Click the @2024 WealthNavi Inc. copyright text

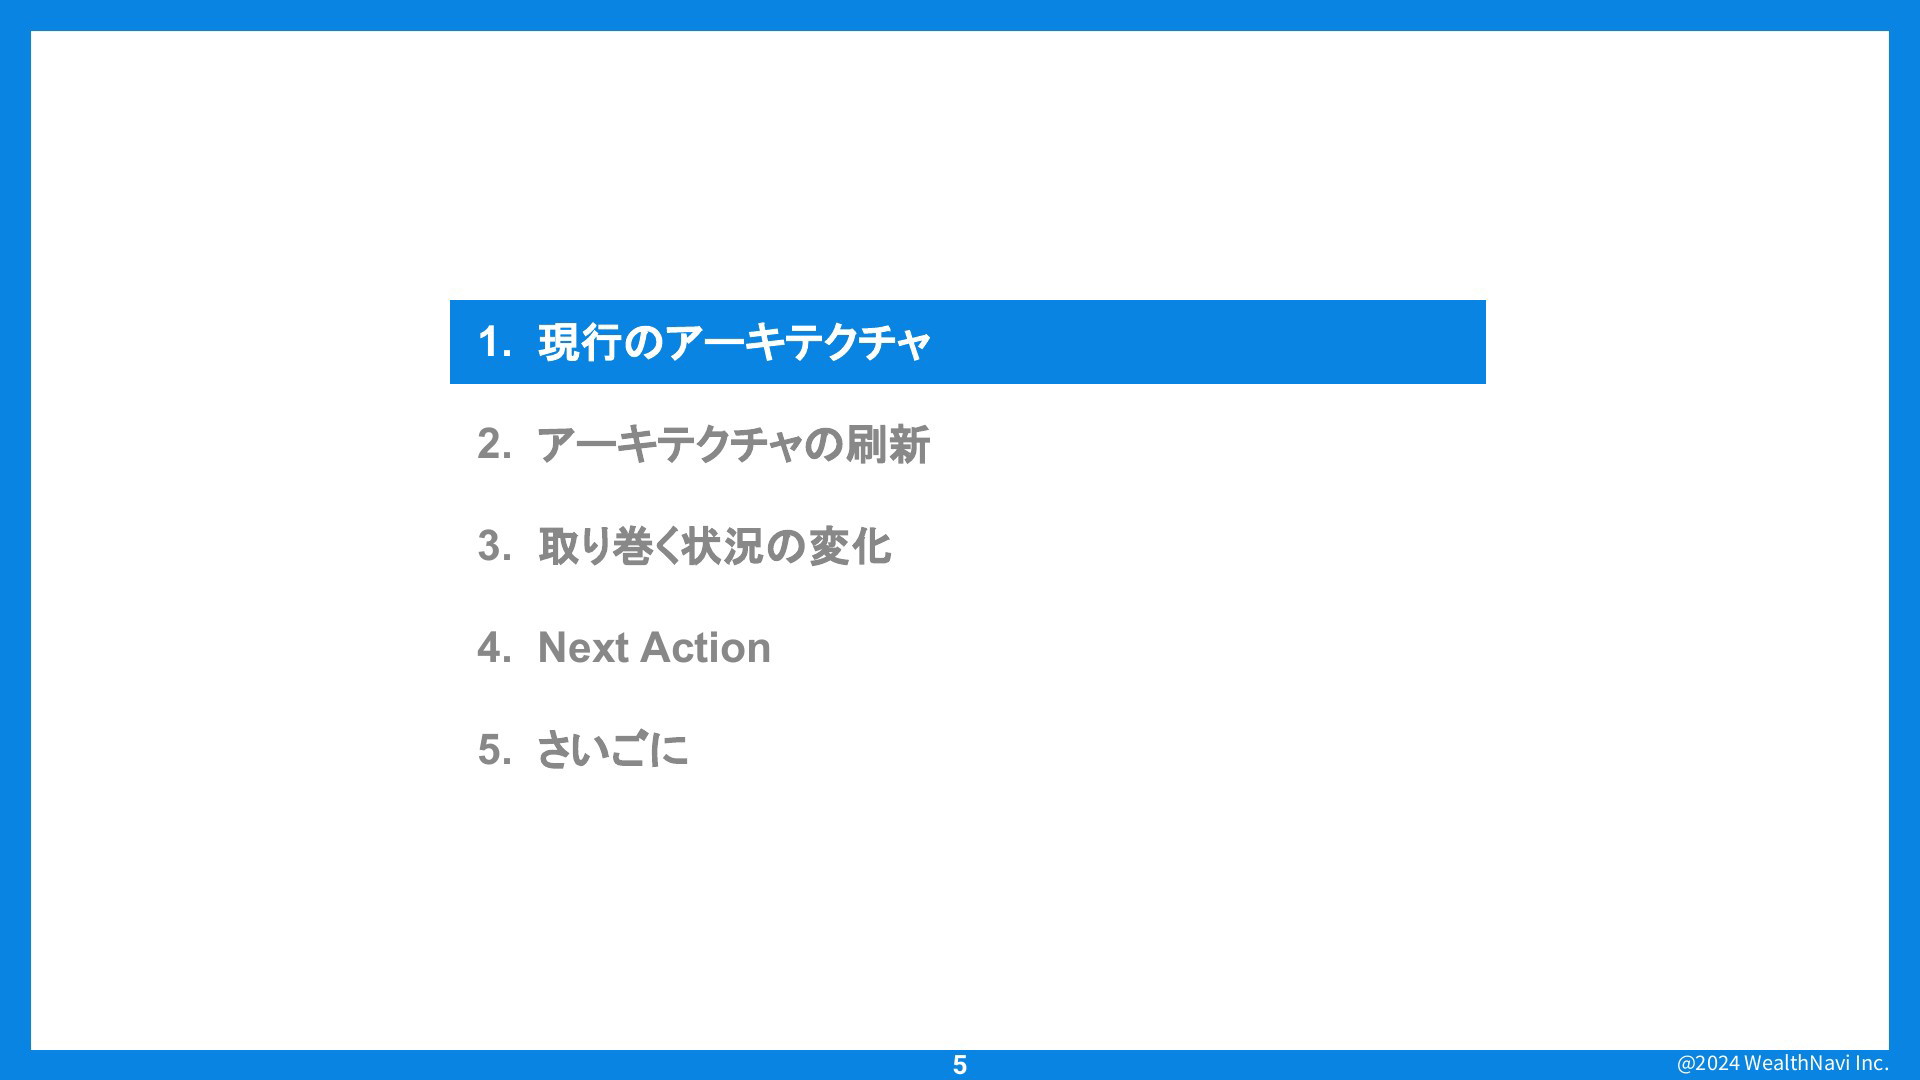tap(1782, 1063)
